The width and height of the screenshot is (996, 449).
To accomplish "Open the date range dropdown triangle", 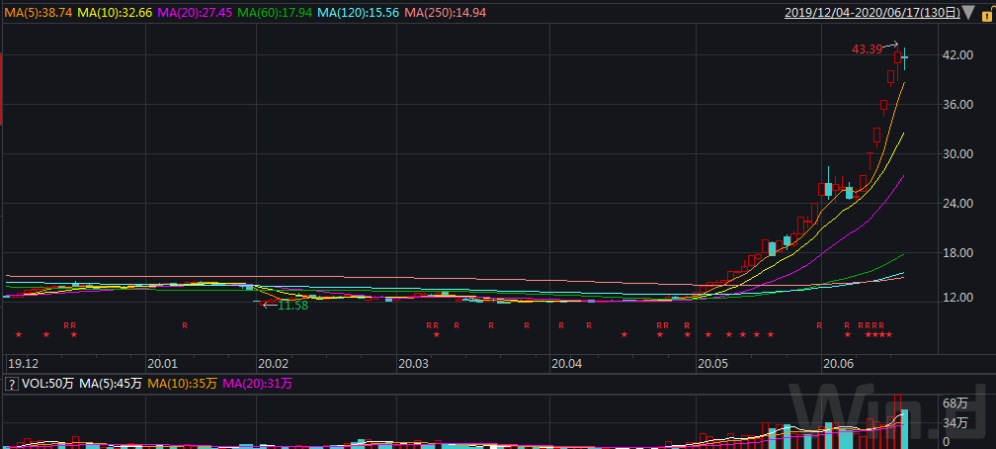I will point(966,13).
